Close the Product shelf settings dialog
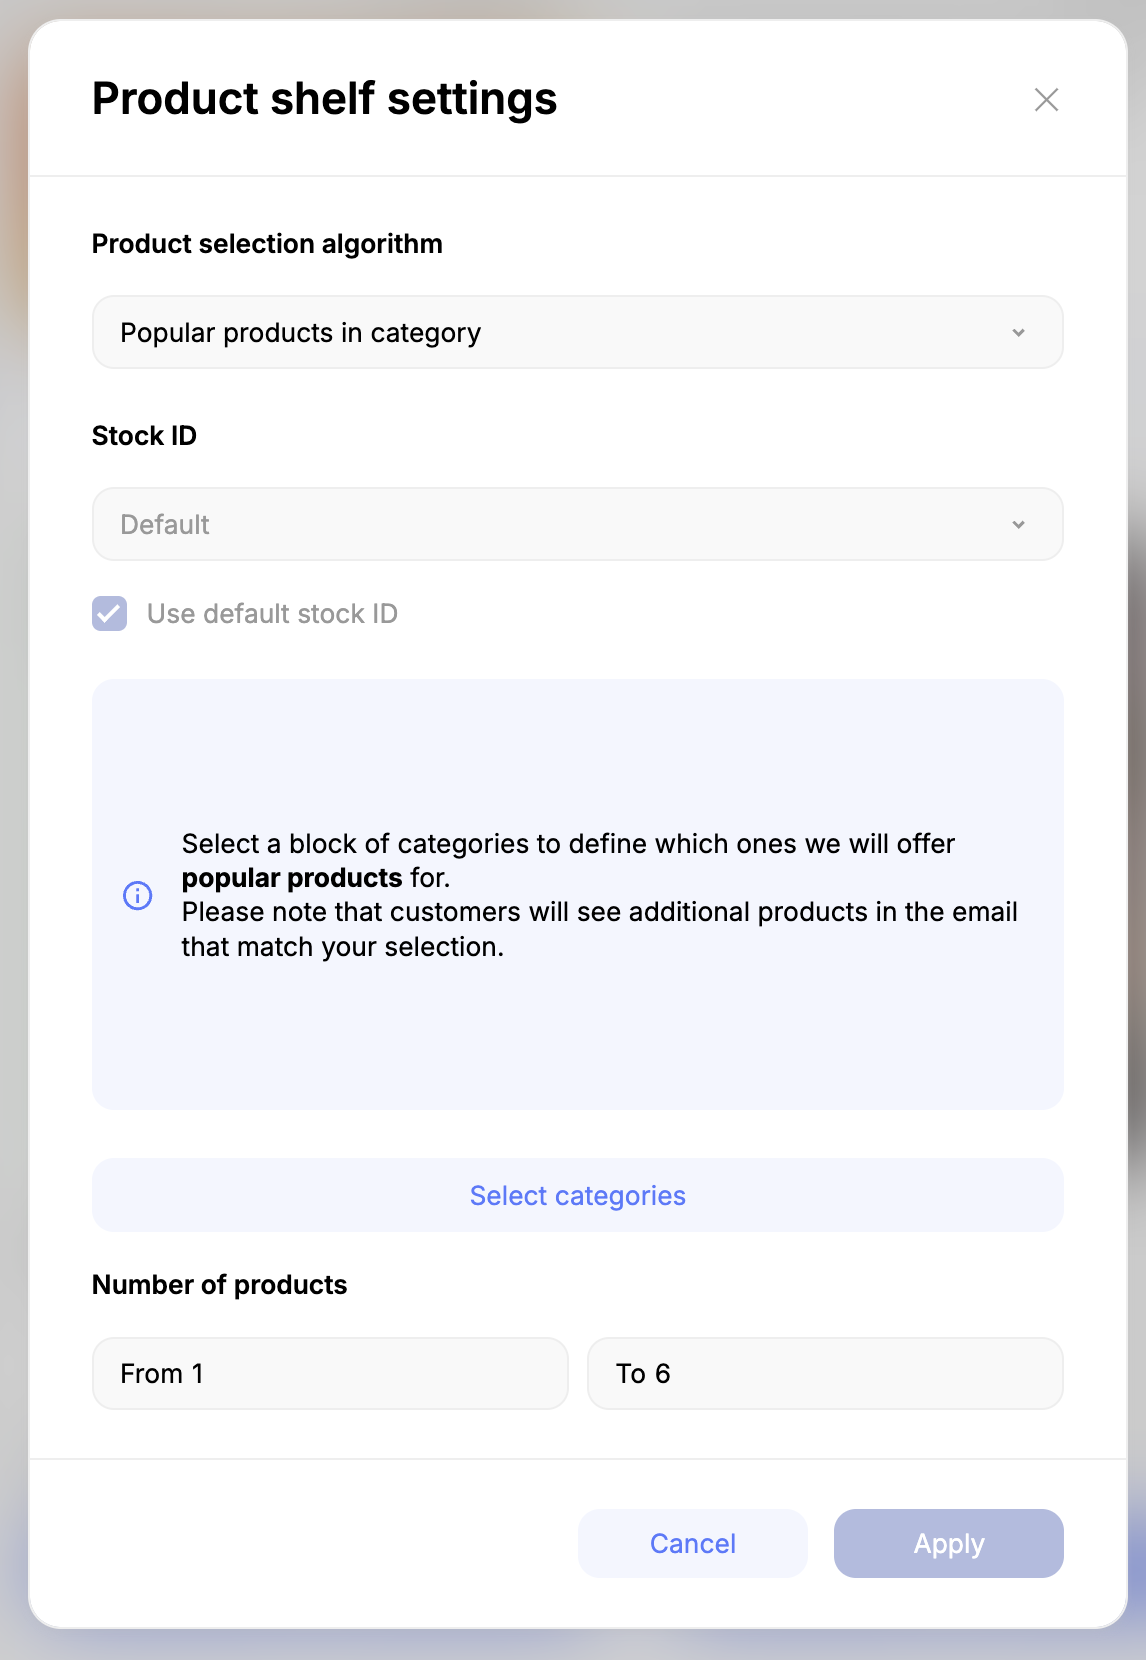Viewport: 1146px width, 1660px height. click(1046, 100)
